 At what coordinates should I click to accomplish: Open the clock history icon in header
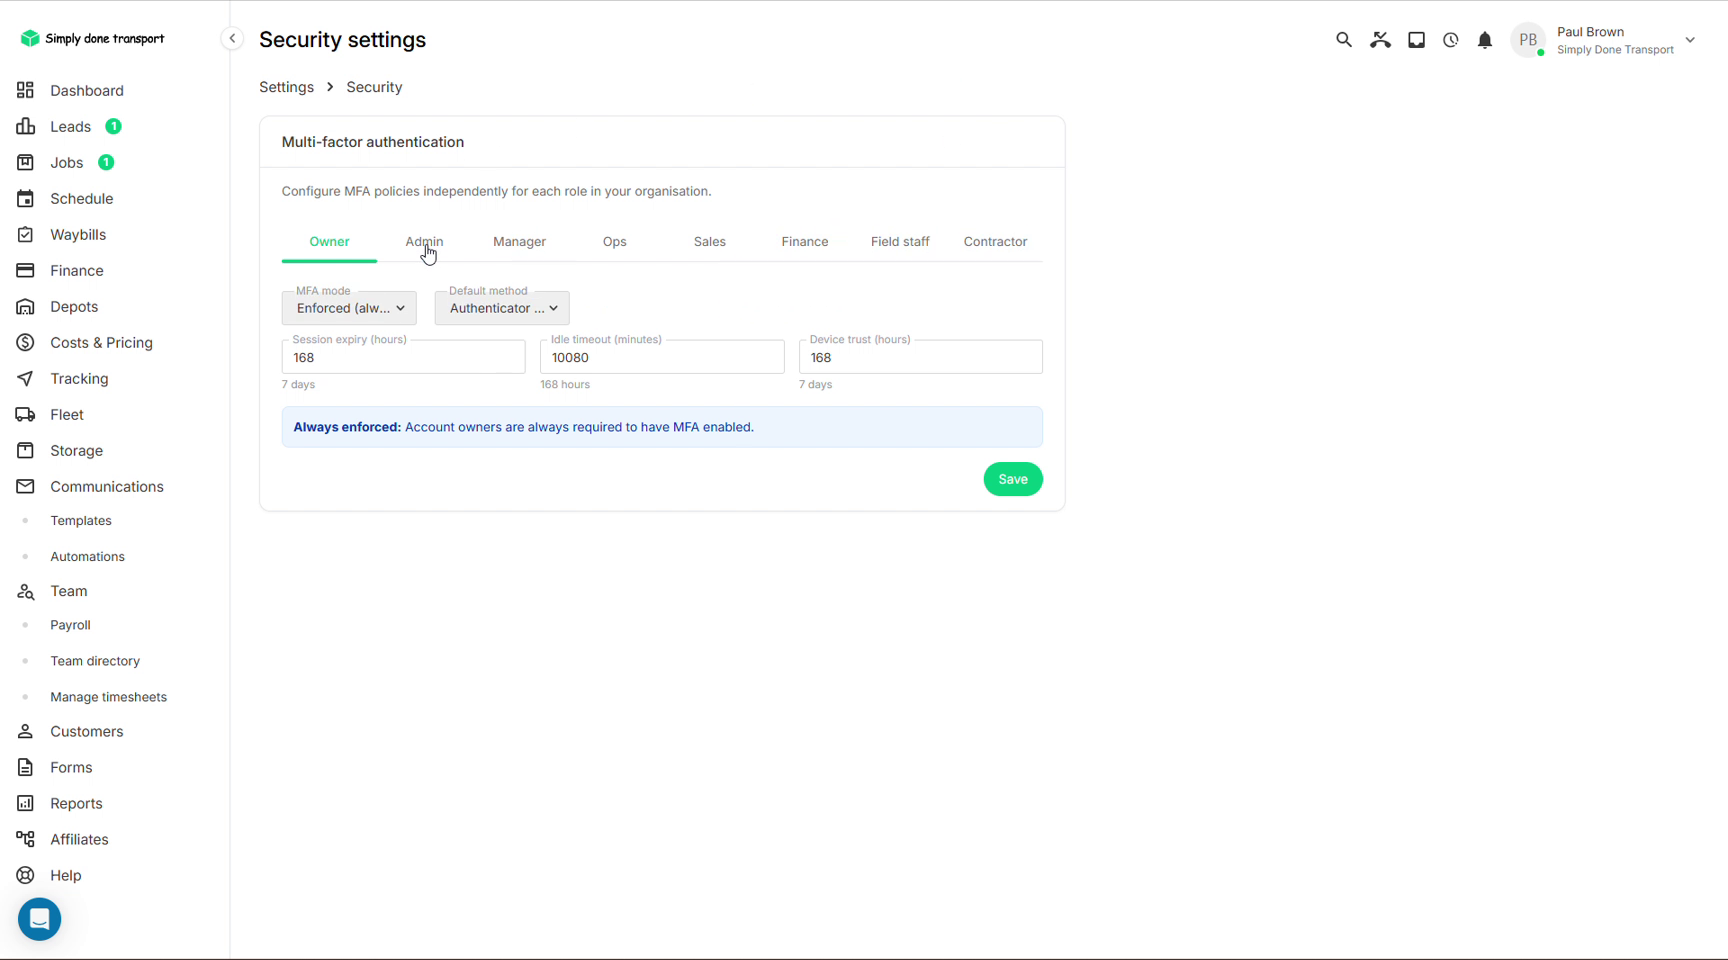click(1451, 40)
